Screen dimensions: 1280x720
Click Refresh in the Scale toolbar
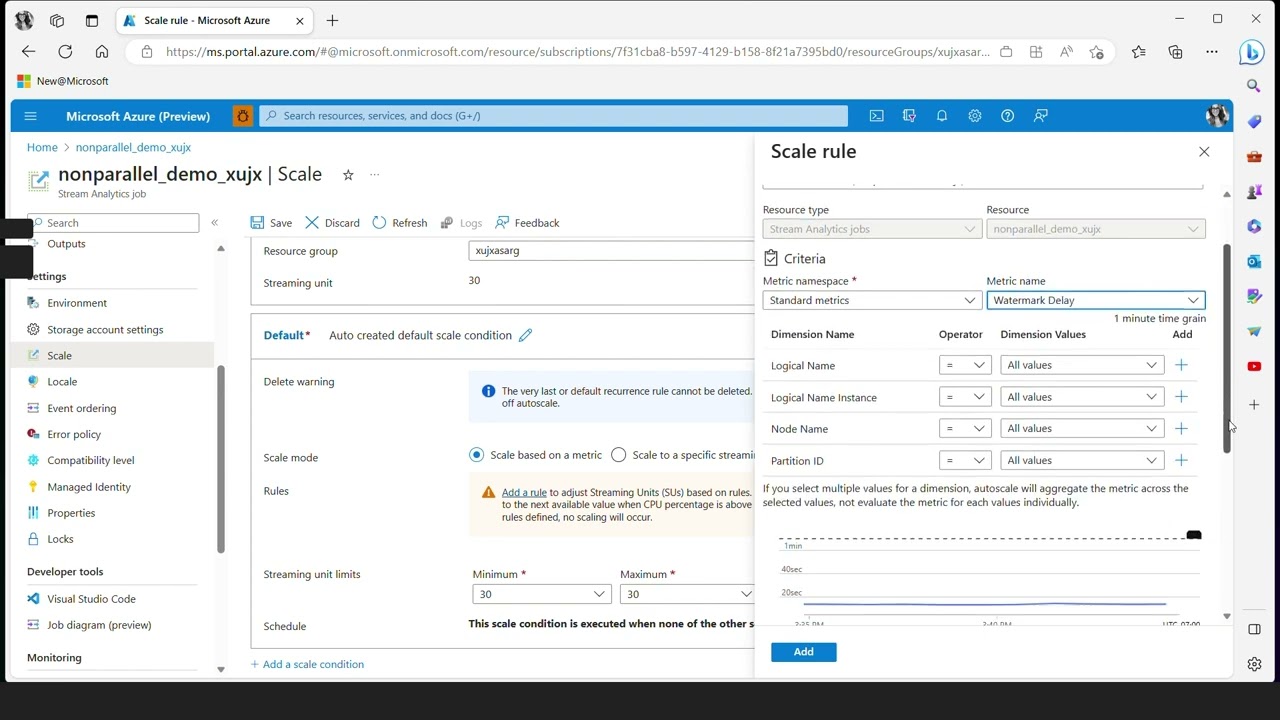pyautogui.click(x=399, y=223)
